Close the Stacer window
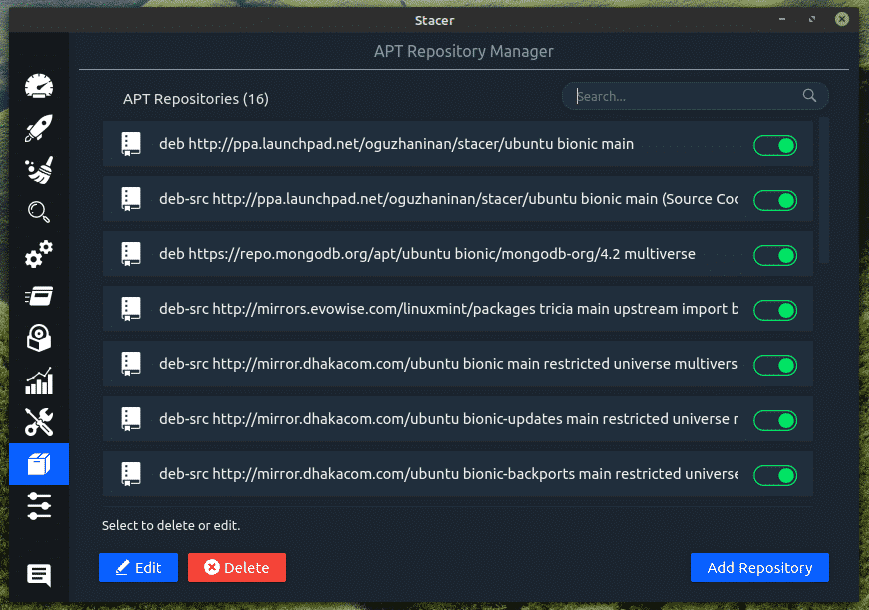This screenshot has width=869, height=610. tap(842, 19)
